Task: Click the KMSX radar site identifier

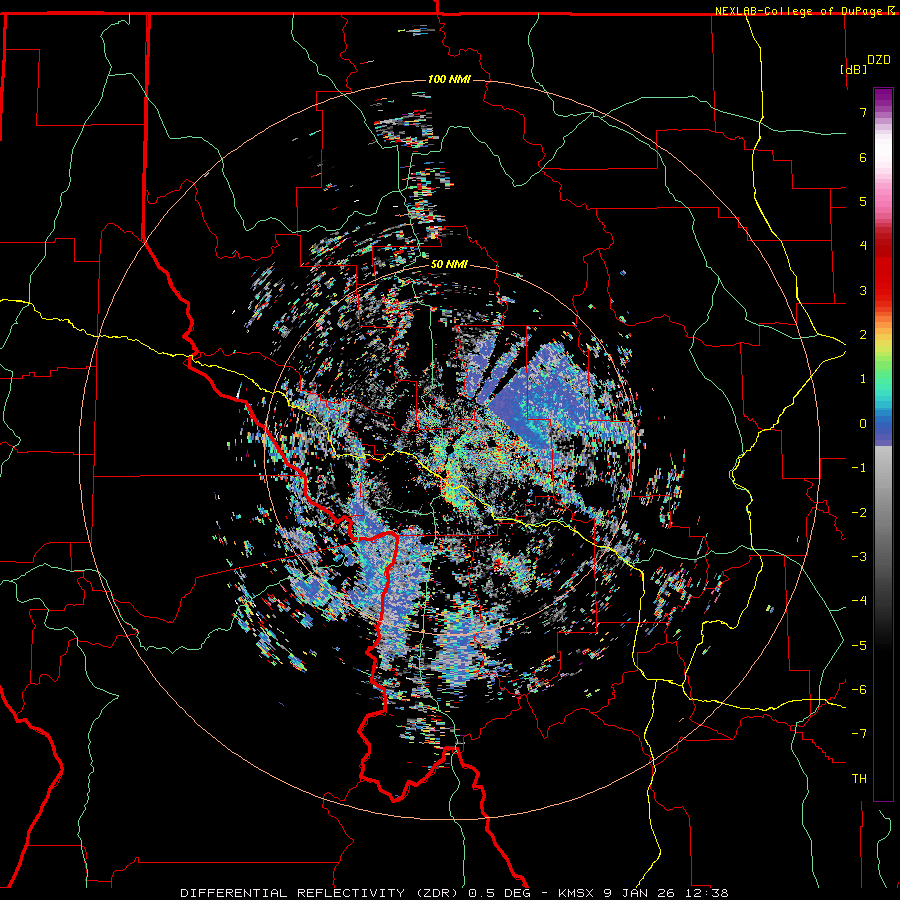Action: pyautogui.click(x=575, y=893)
